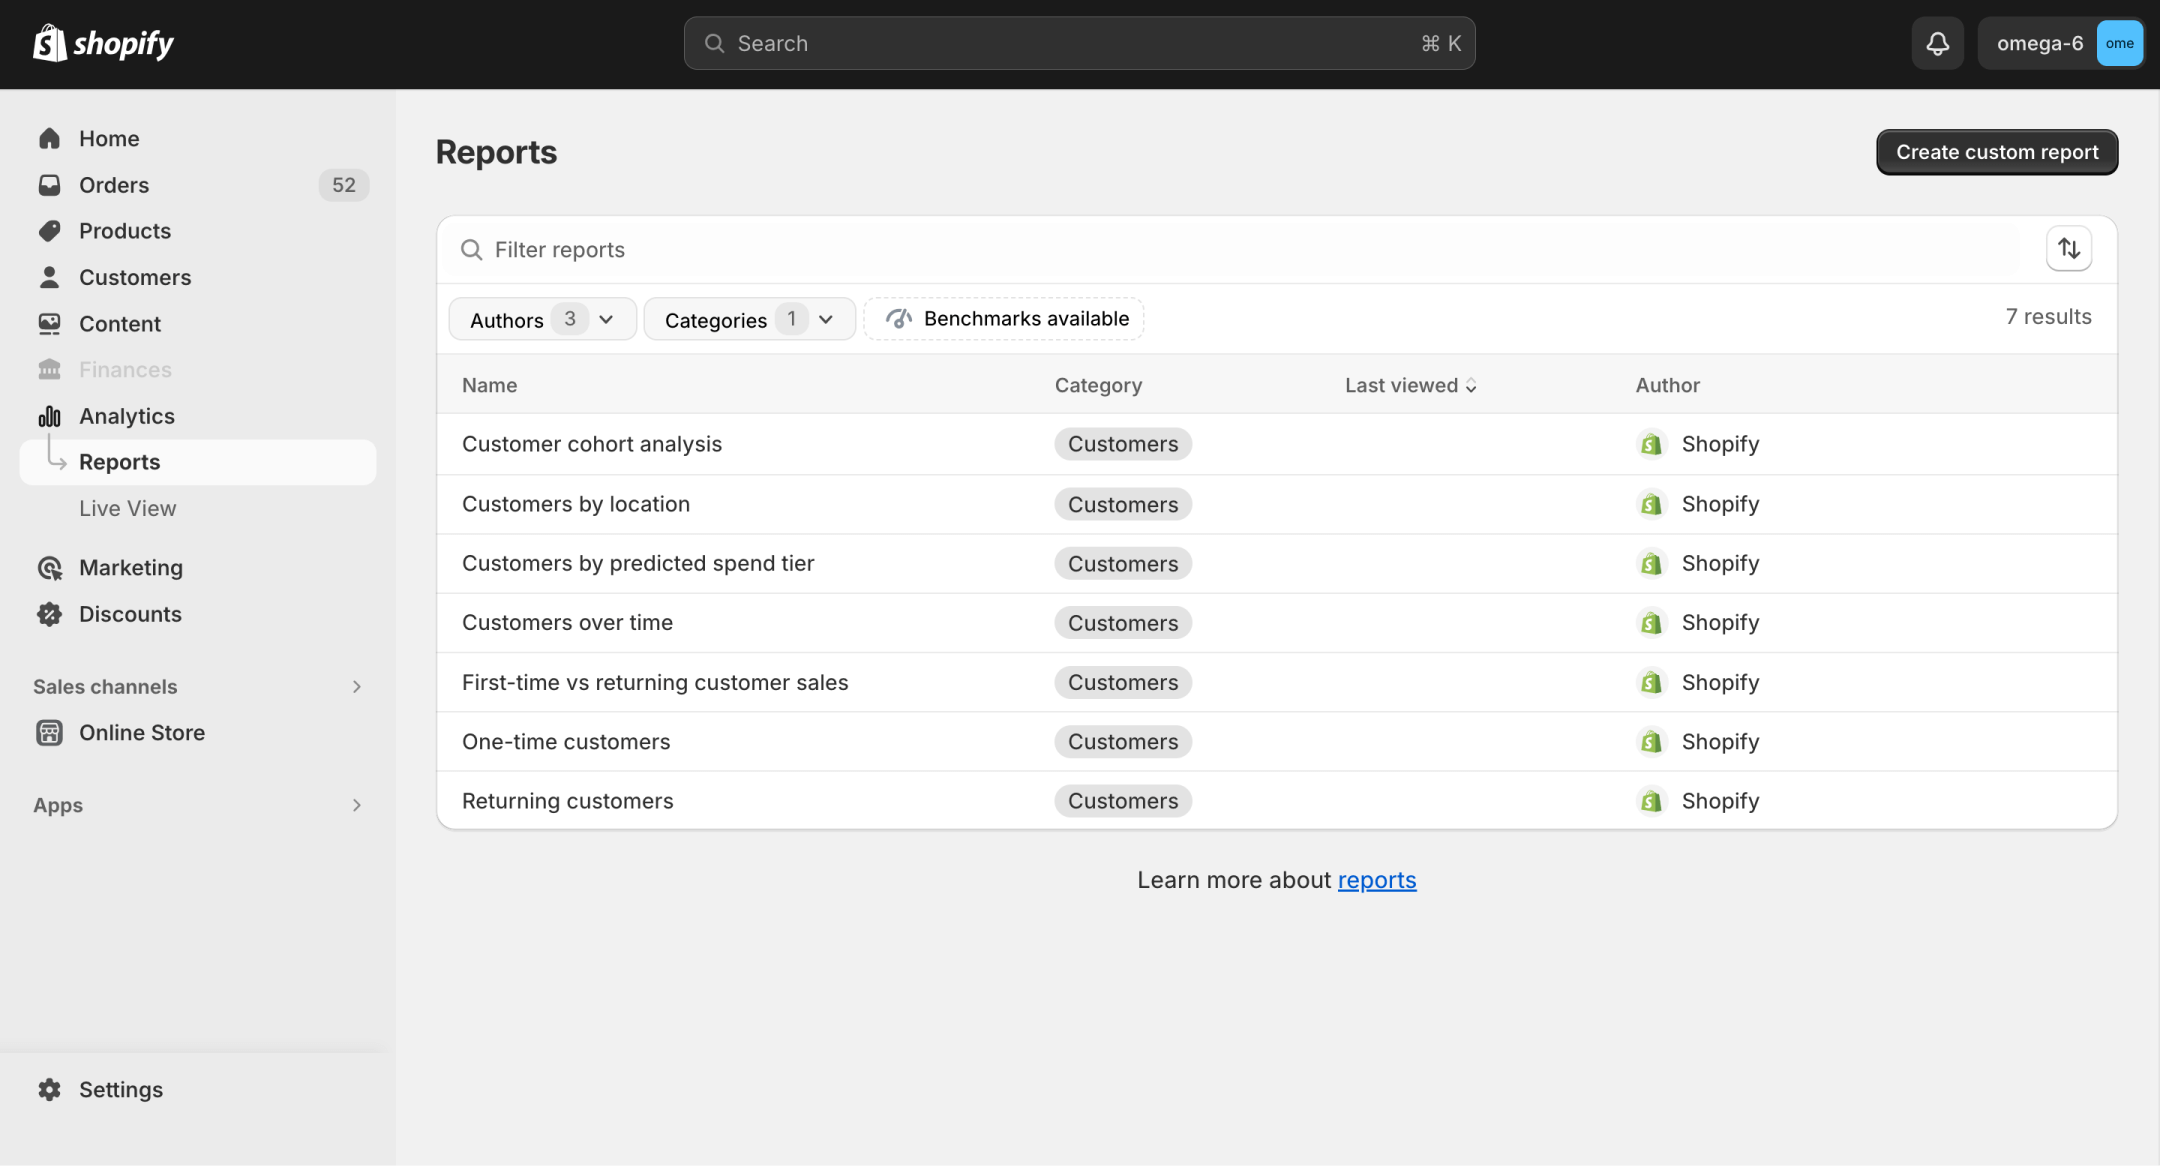The height and width of the screenshot is (1166, 2160).
Task: Open the sort reports arrows button
Action: pyautogui.click(x=2068, y=249)
